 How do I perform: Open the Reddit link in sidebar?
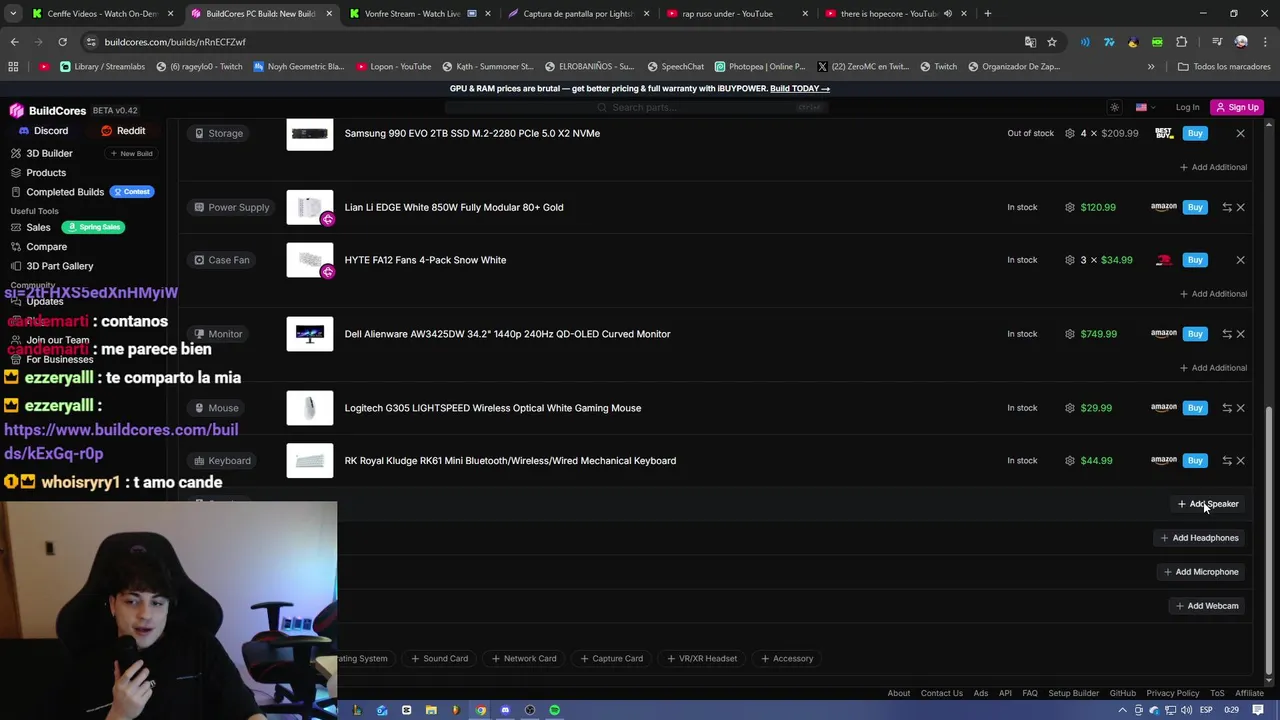coord(123,131)
